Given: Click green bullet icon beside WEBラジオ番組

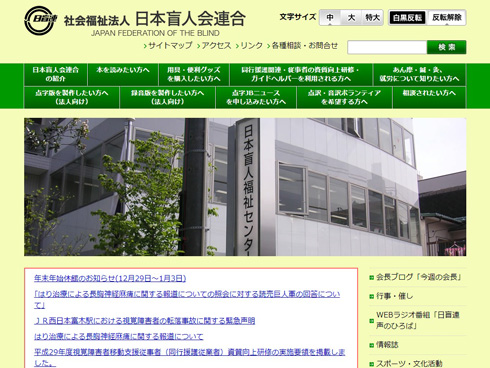Looking at the screenshot, I should (x=372, y=321).
